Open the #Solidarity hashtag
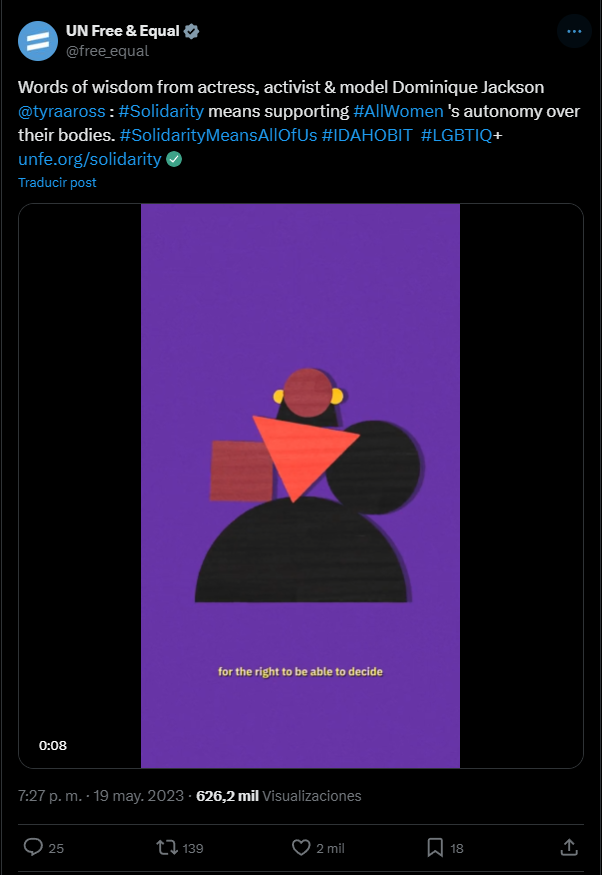Viewport: 602px width, 875px height. pos(161,111)
